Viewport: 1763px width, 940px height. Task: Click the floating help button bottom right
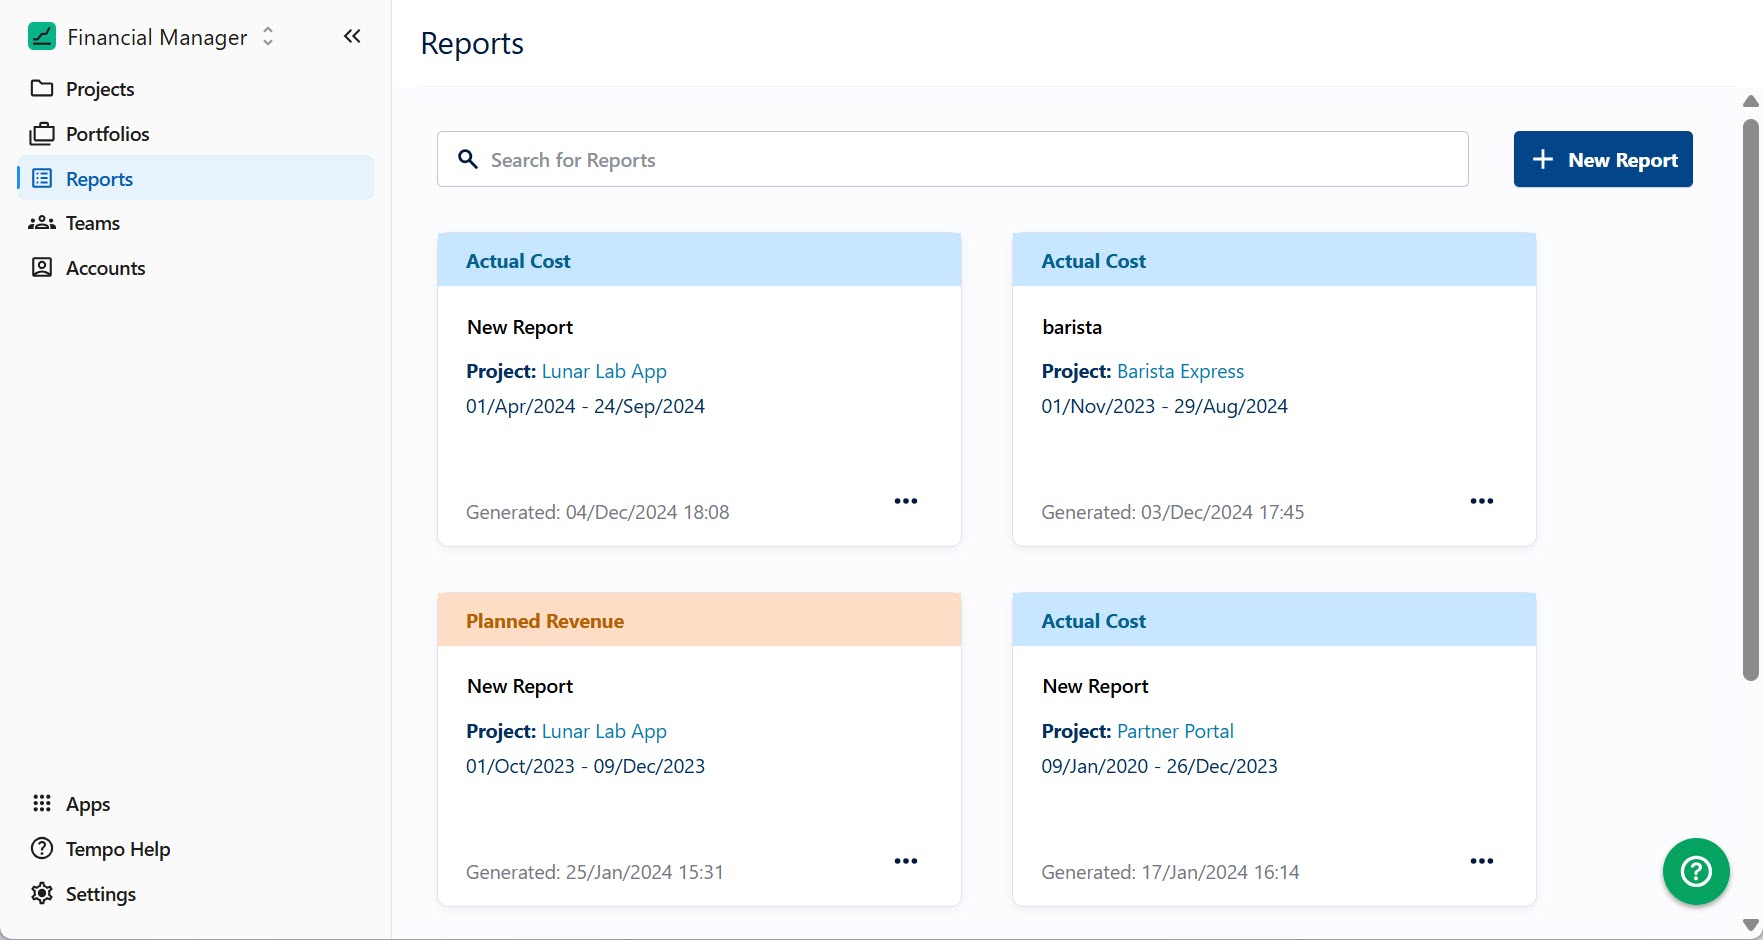click(x=1695, y=871)
